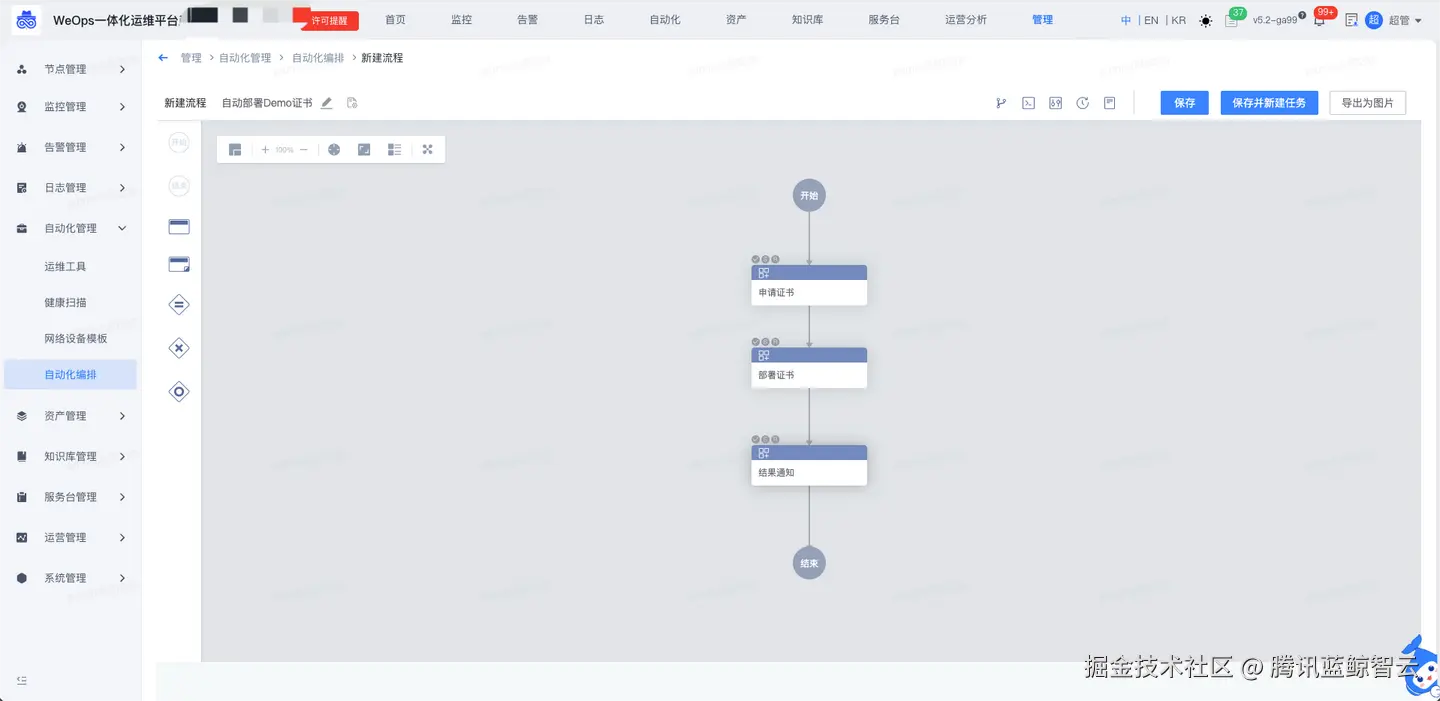
Task: Open the notification bell with 99+ badge
Action: [x=1319, y=20]
